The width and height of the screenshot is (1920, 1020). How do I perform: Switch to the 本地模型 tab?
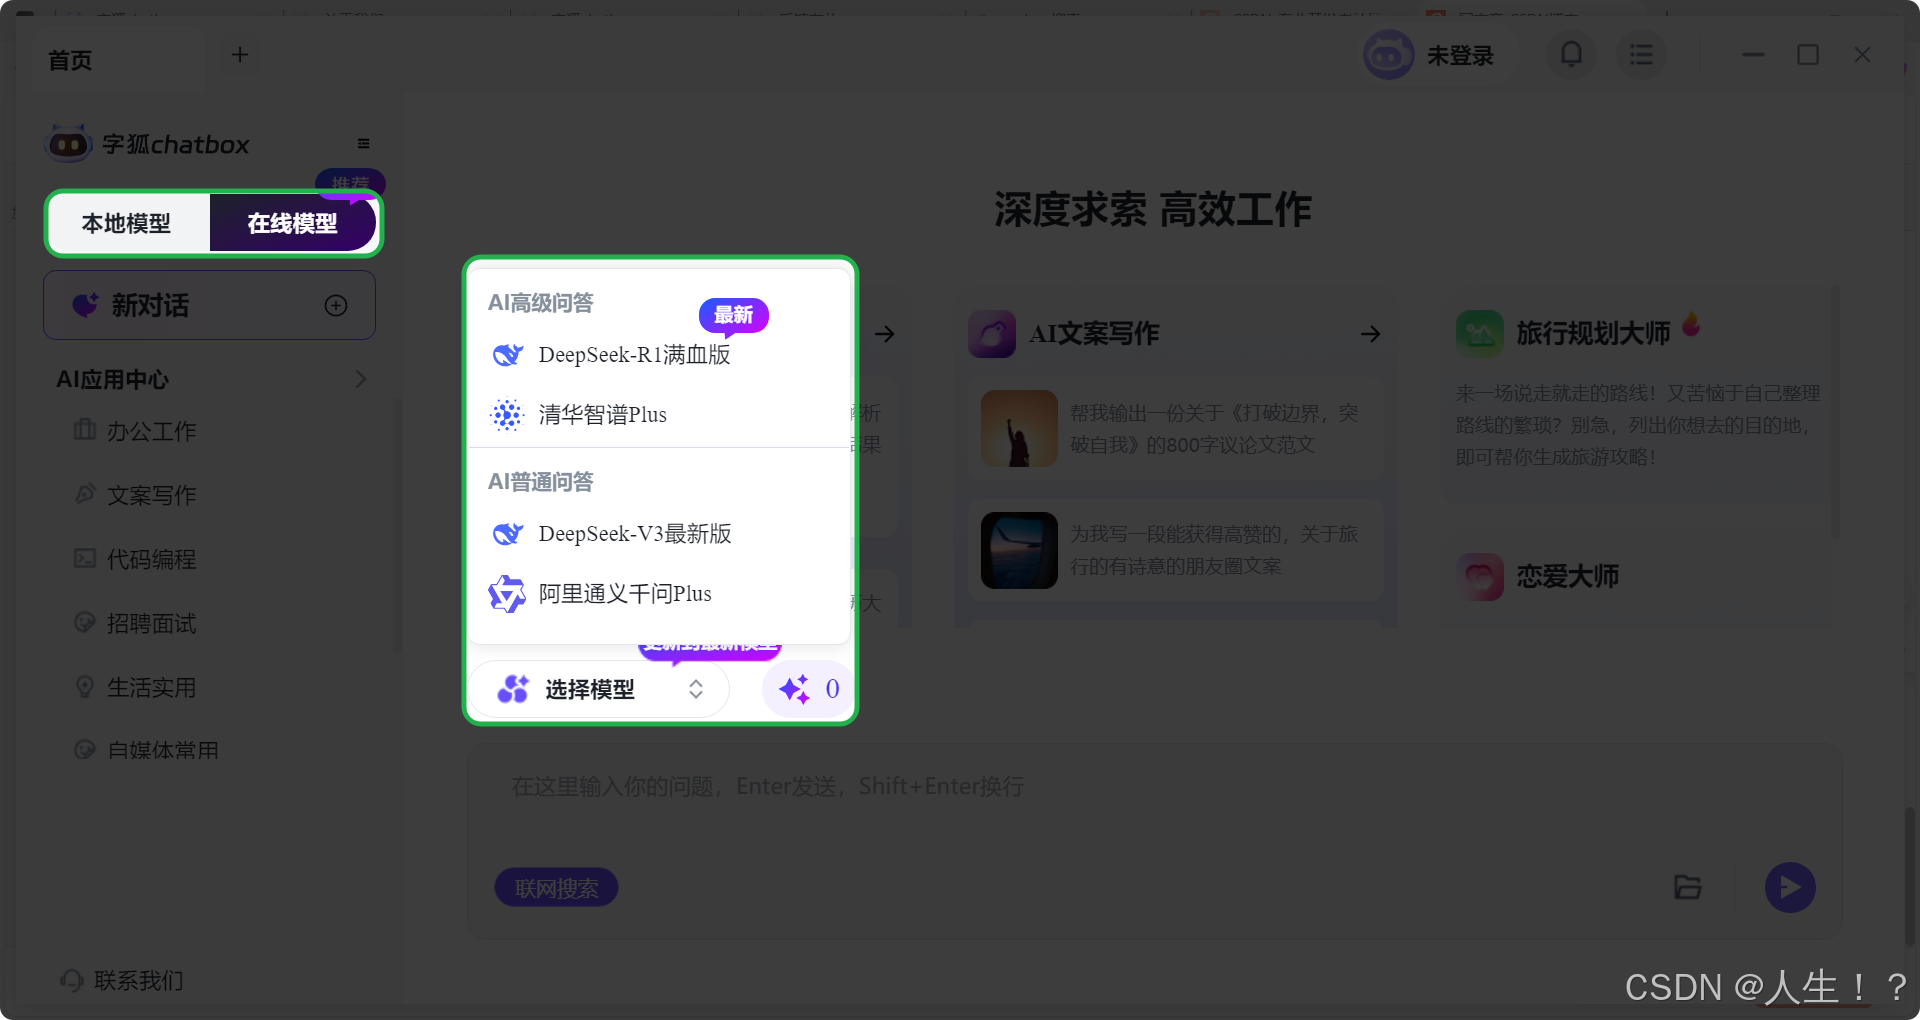click(x=128, y=223)
